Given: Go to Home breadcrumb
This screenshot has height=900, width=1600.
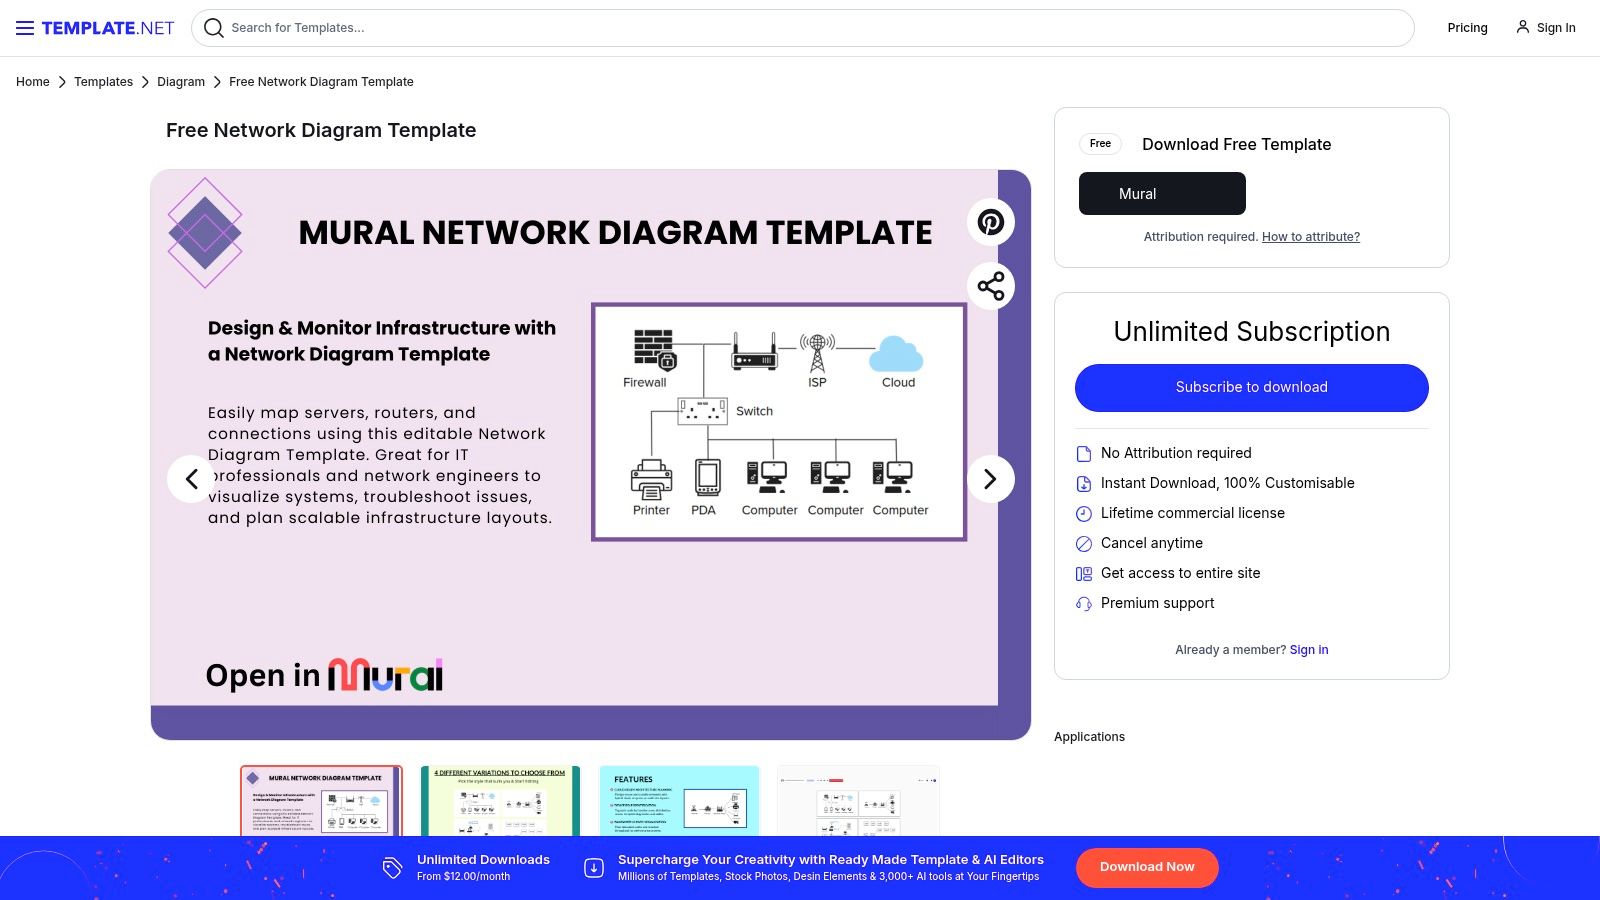Looking at the screenshot, I should pos(33,82).
